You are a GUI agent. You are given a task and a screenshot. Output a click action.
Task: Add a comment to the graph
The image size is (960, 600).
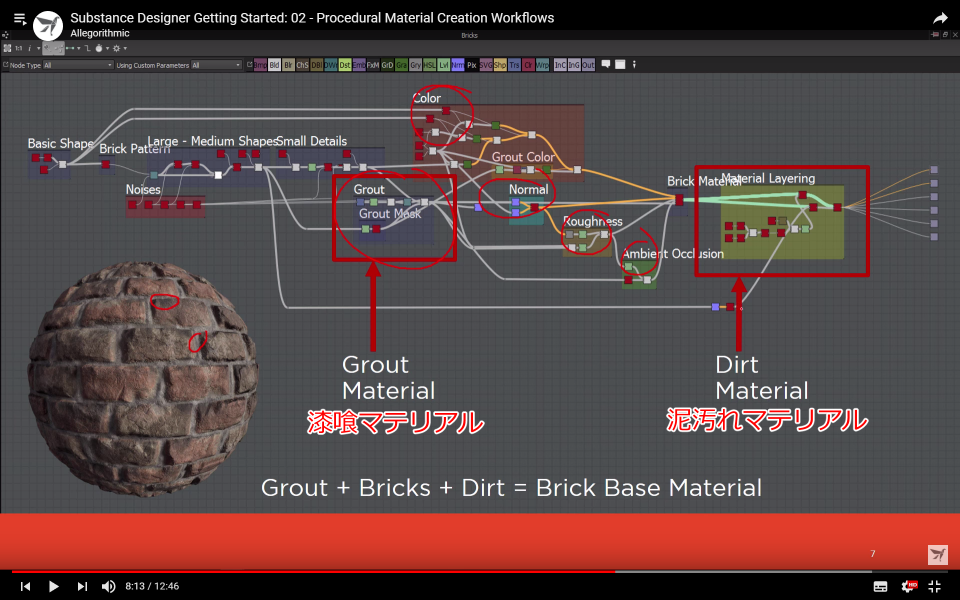606,64
